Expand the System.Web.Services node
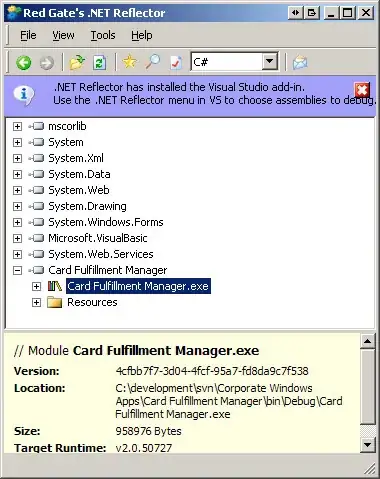The image size is (380, 479). (17, 255)
